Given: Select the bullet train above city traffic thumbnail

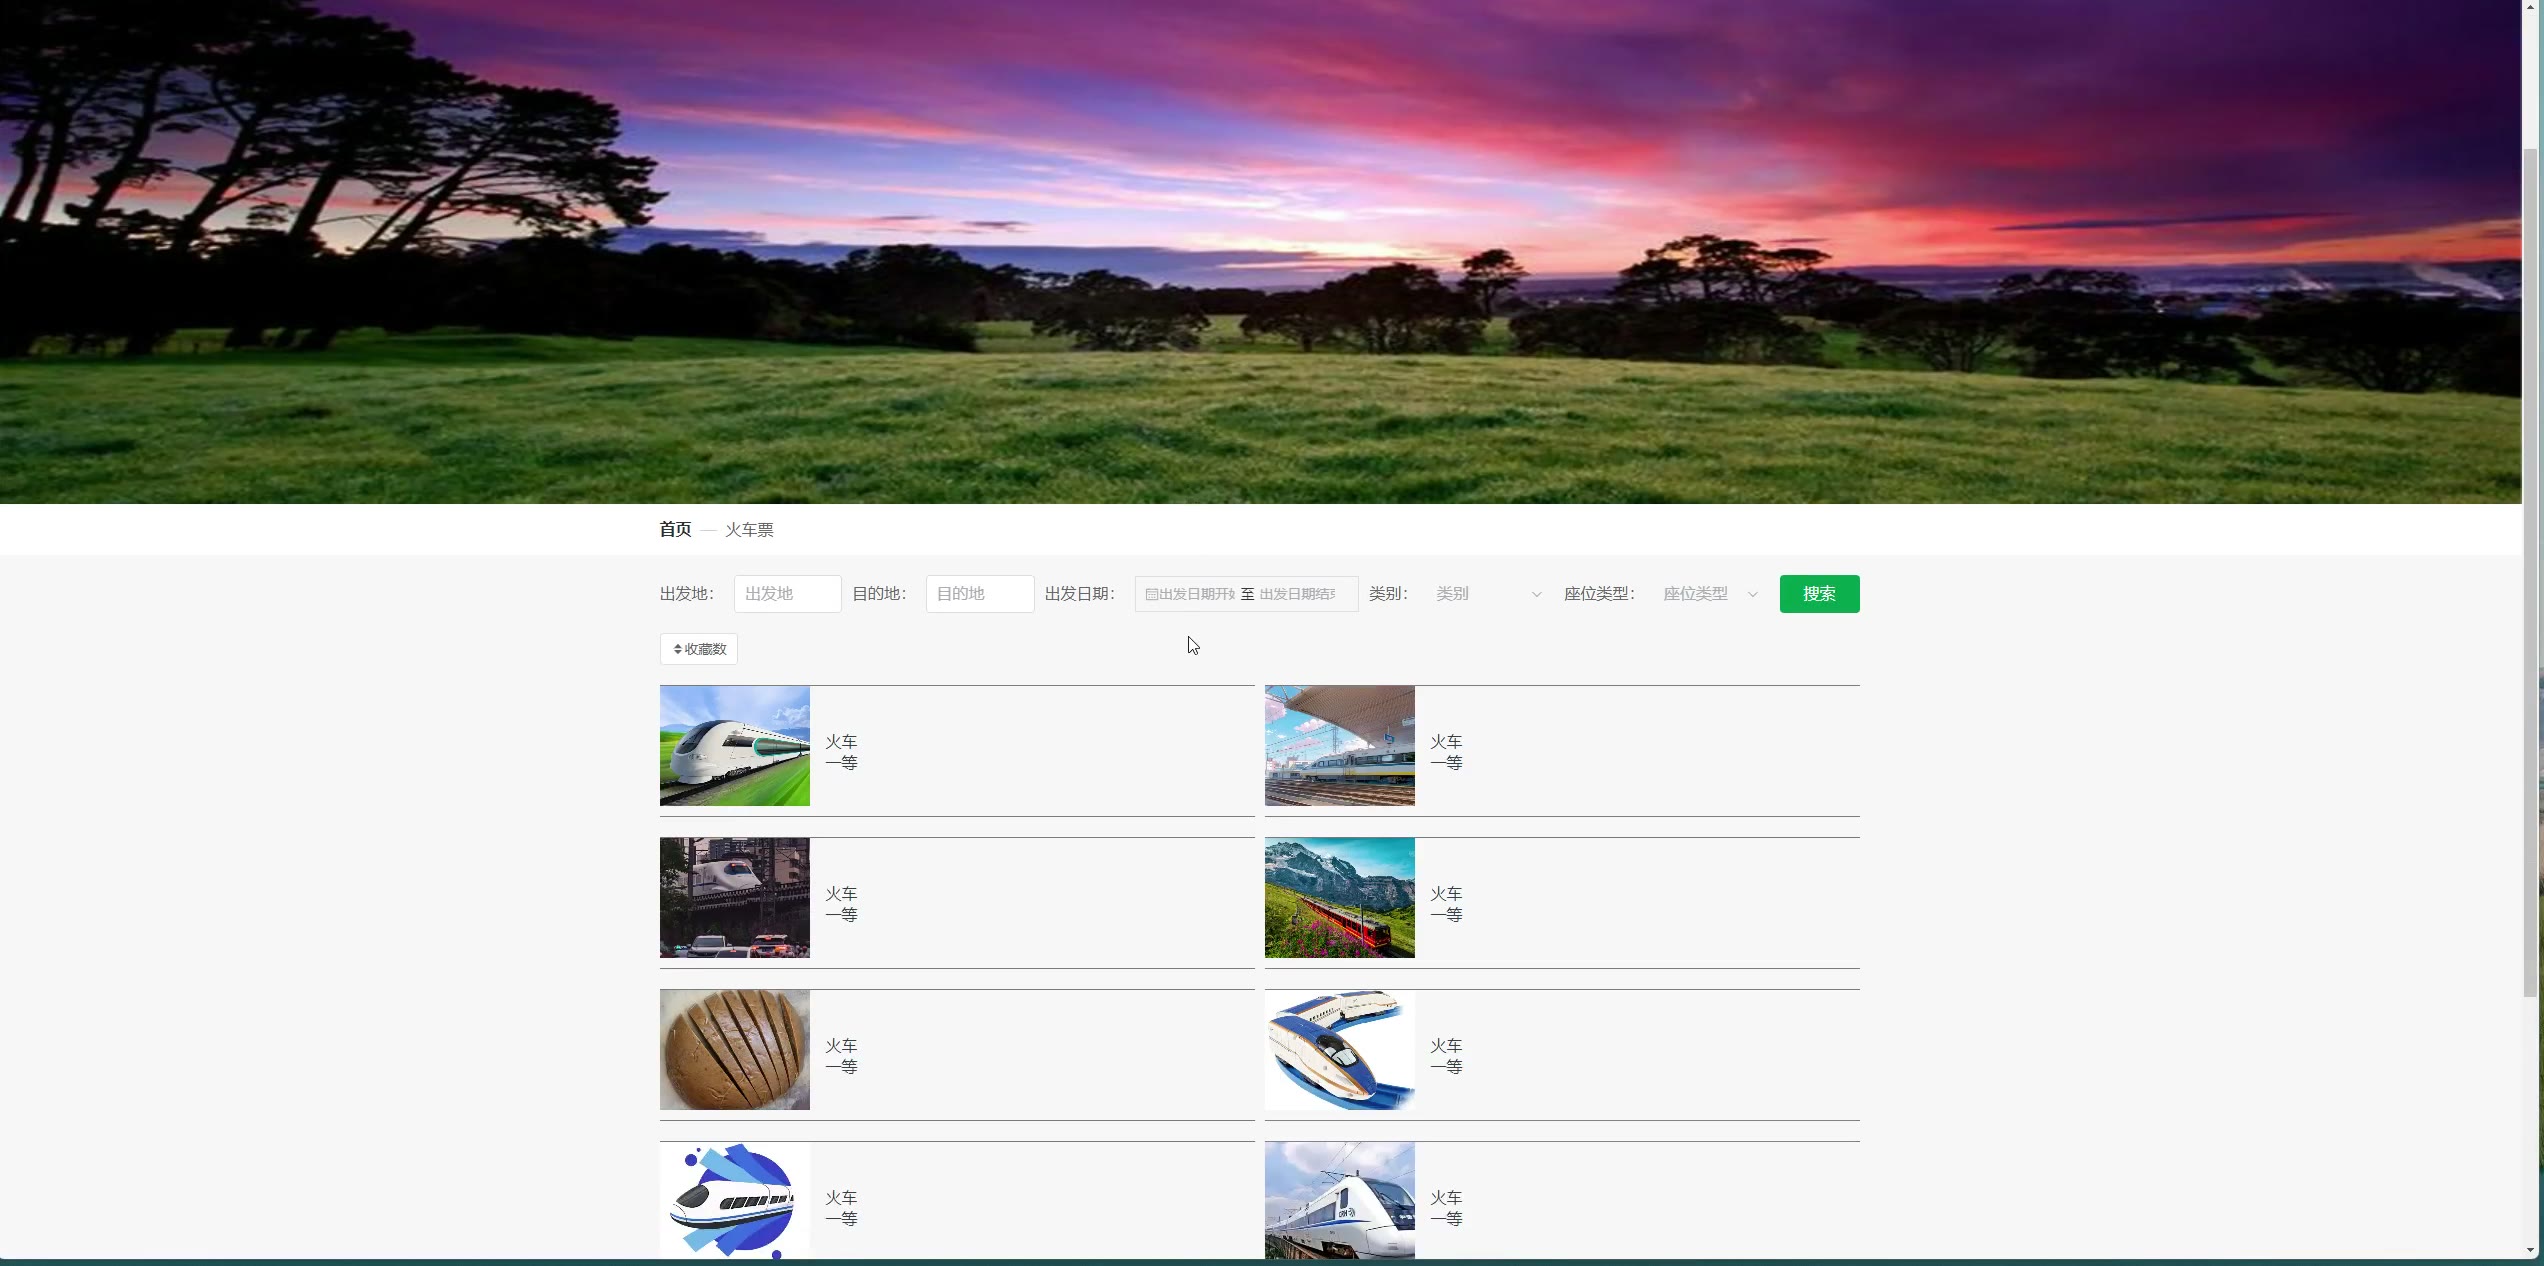Looking at the screenshot, I should 735,898.
